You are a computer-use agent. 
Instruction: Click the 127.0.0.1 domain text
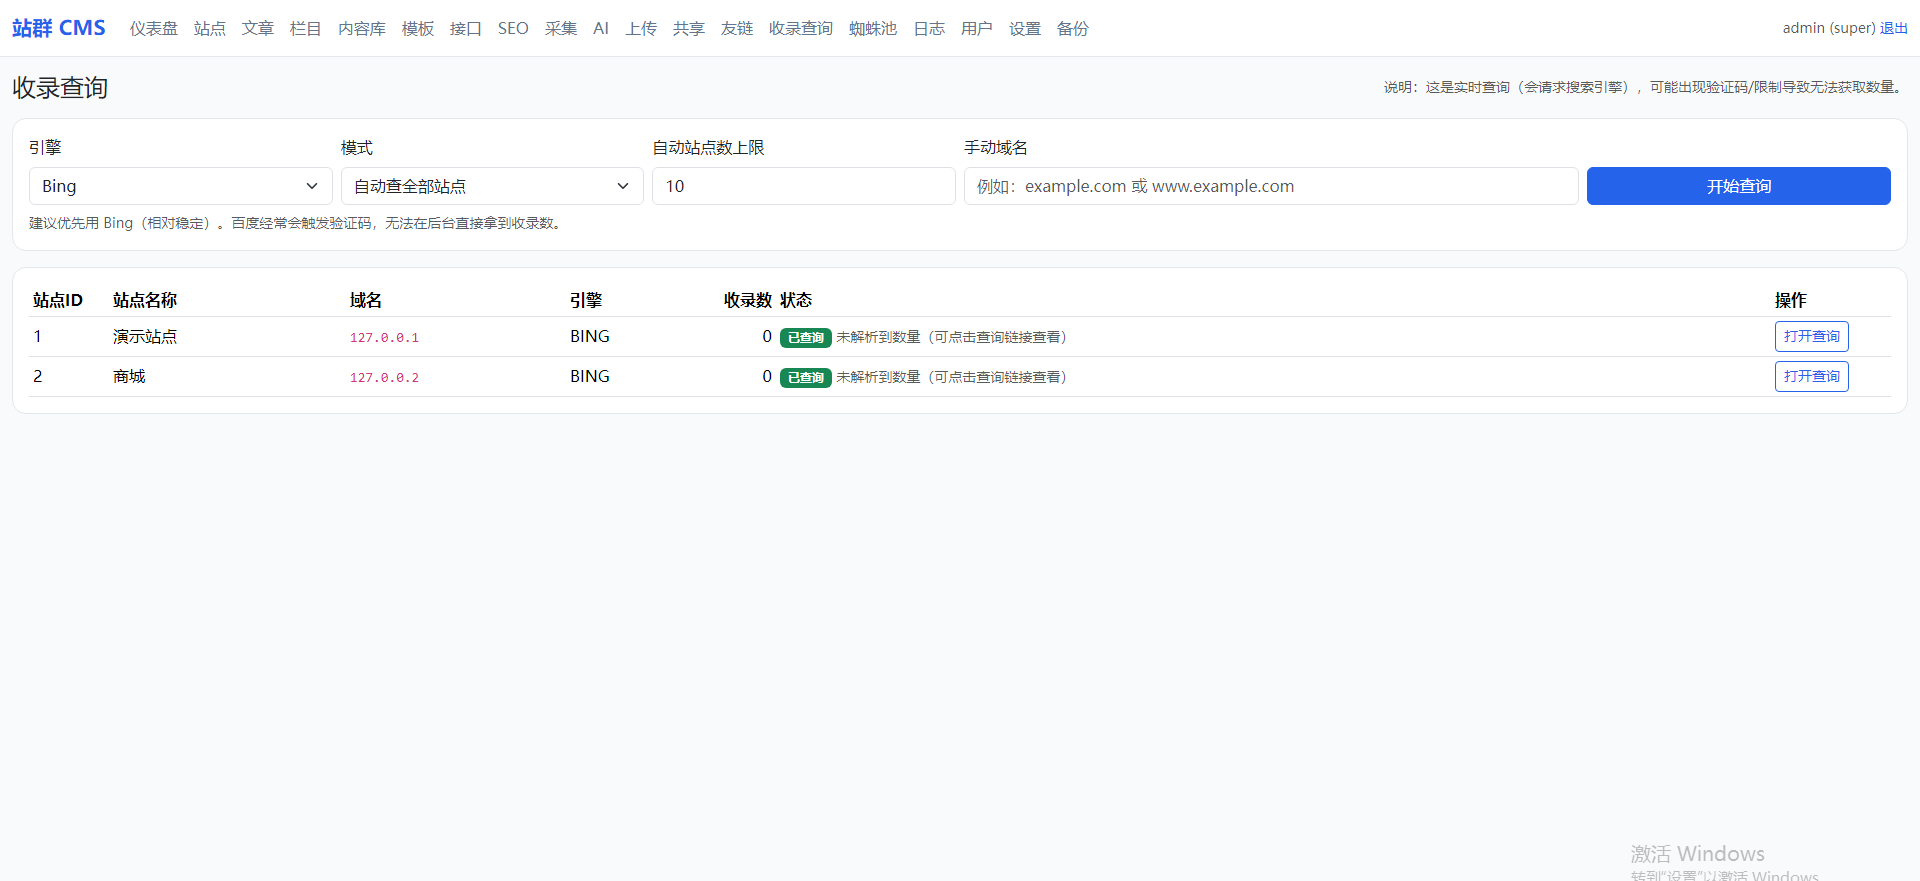[384, 338]
